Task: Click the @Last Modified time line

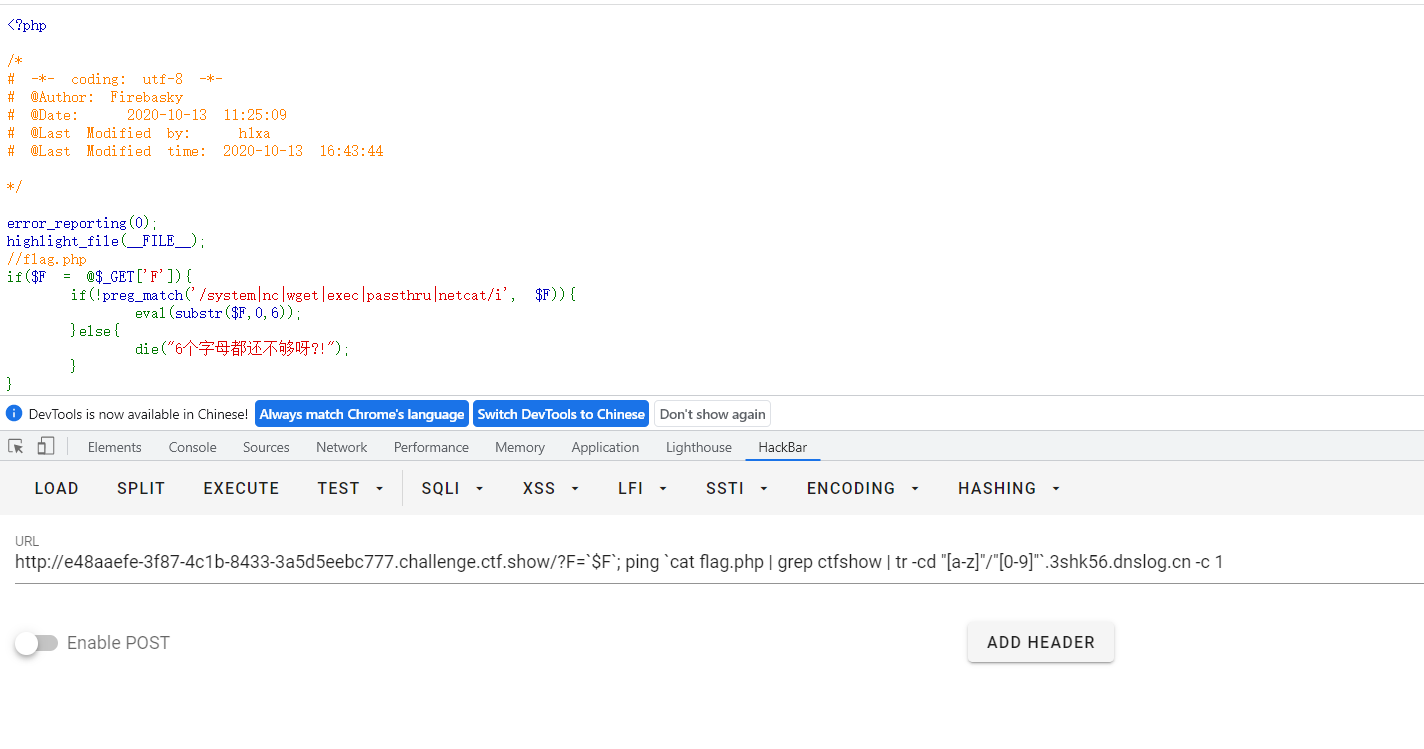Action: point(195,151)
